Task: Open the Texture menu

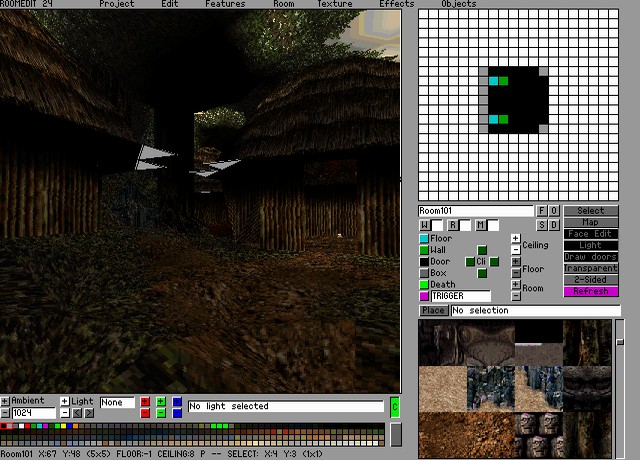Action: [335, 4]
